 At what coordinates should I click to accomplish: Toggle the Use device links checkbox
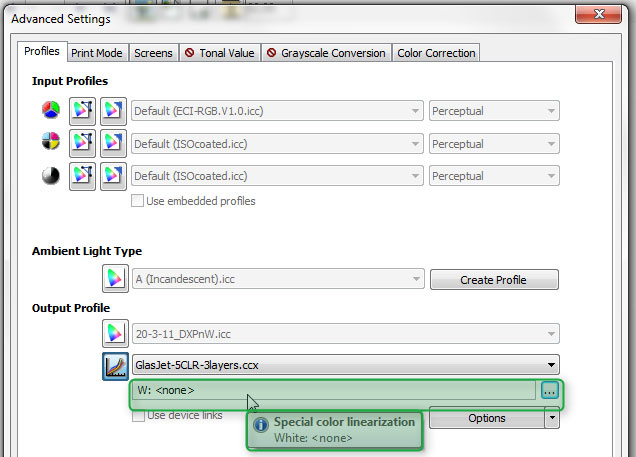[x=139, y=416]
